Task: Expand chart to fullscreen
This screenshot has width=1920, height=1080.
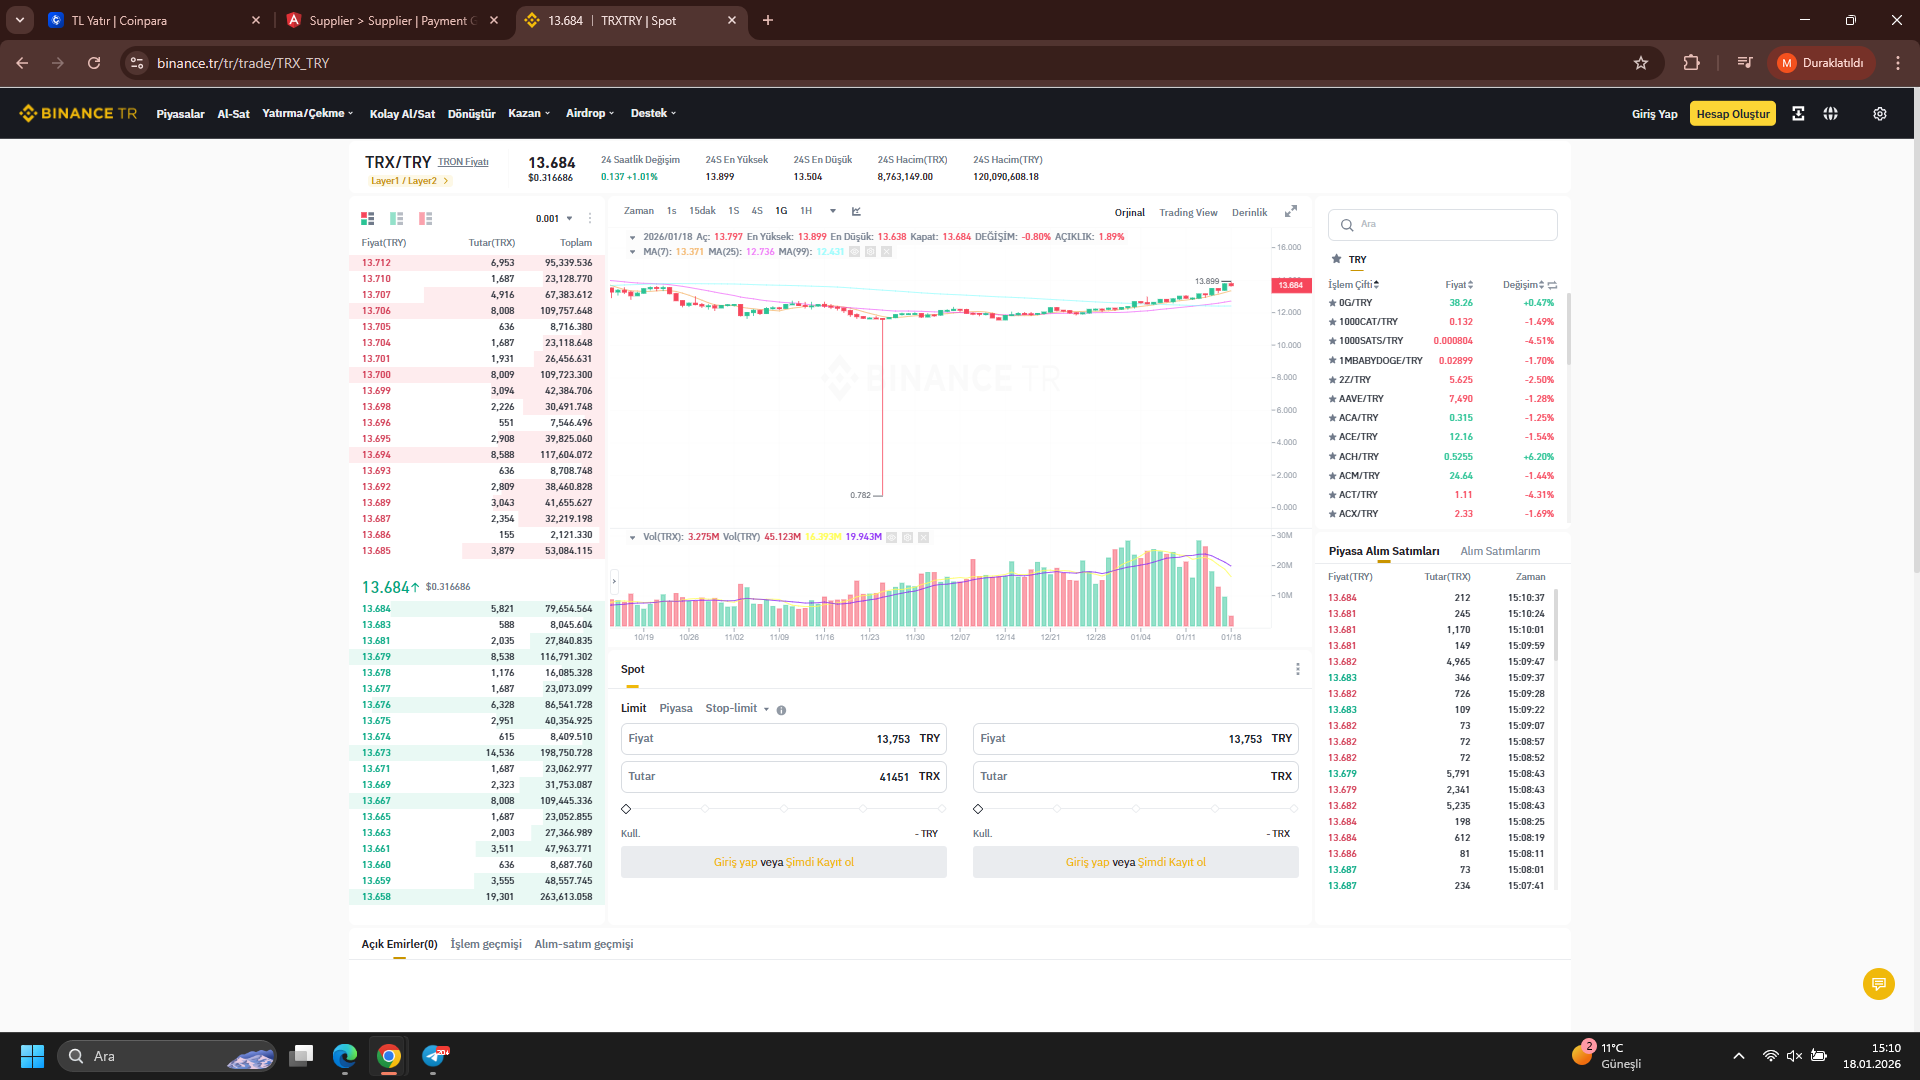Action: tap(1291, 211)
